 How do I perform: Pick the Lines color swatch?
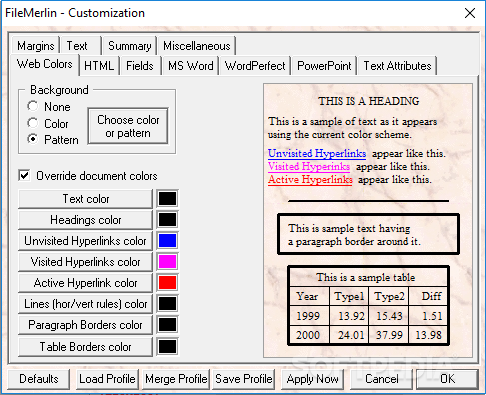tap(167, 304)
